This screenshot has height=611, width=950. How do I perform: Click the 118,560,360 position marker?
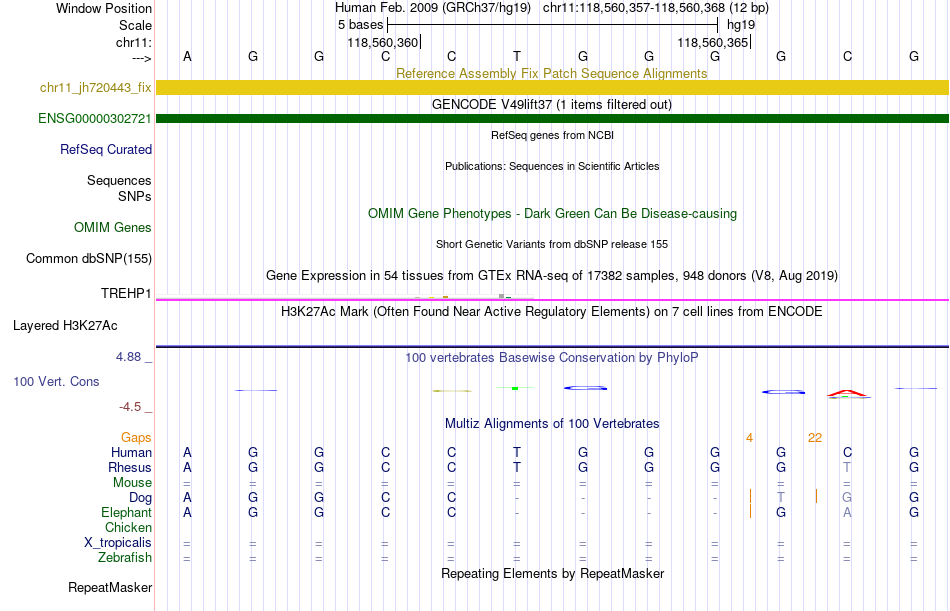tap(383, 42)
